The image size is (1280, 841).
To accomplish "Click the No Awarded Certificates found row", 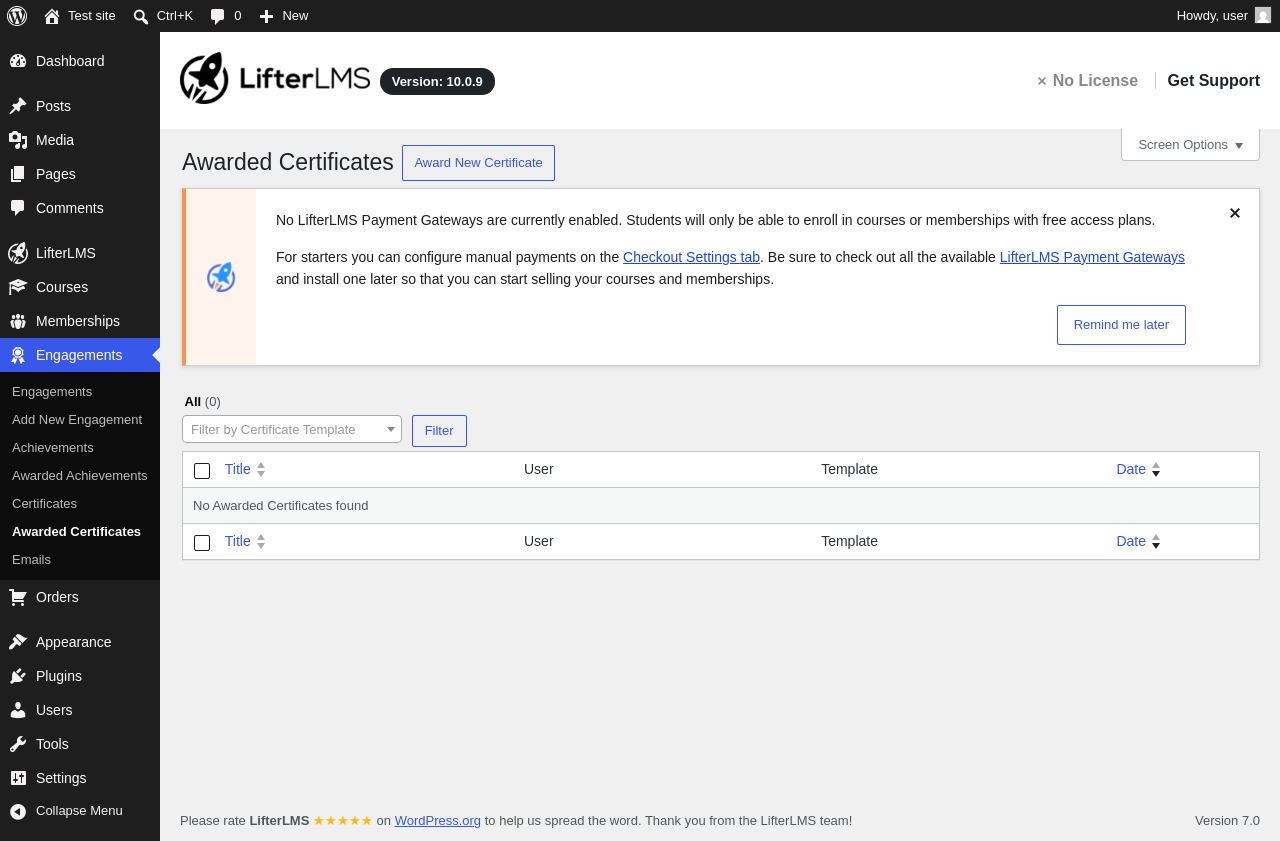I will tap(721, 506).
